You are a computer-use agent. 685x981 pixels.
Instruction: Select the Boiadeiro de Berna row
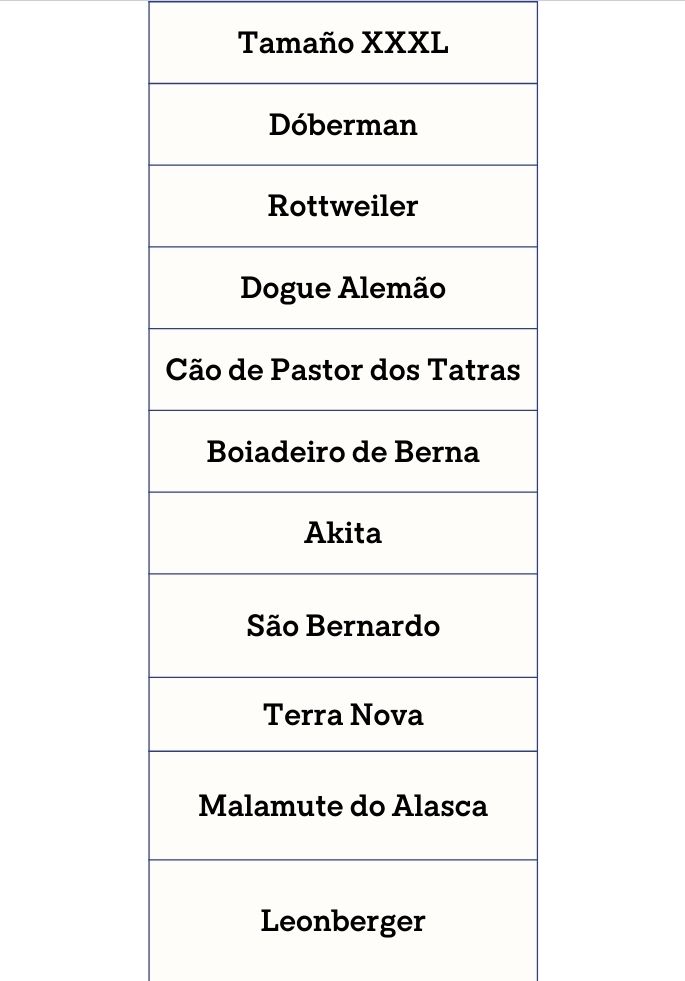pos(343,452)
